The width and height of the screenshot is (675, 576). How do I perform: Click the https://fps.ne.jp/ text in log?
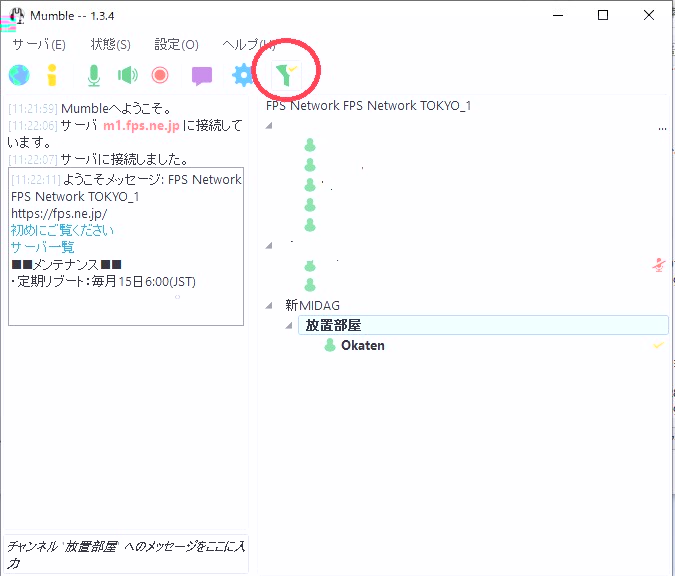pyautogui.click(x=59, y=214)
